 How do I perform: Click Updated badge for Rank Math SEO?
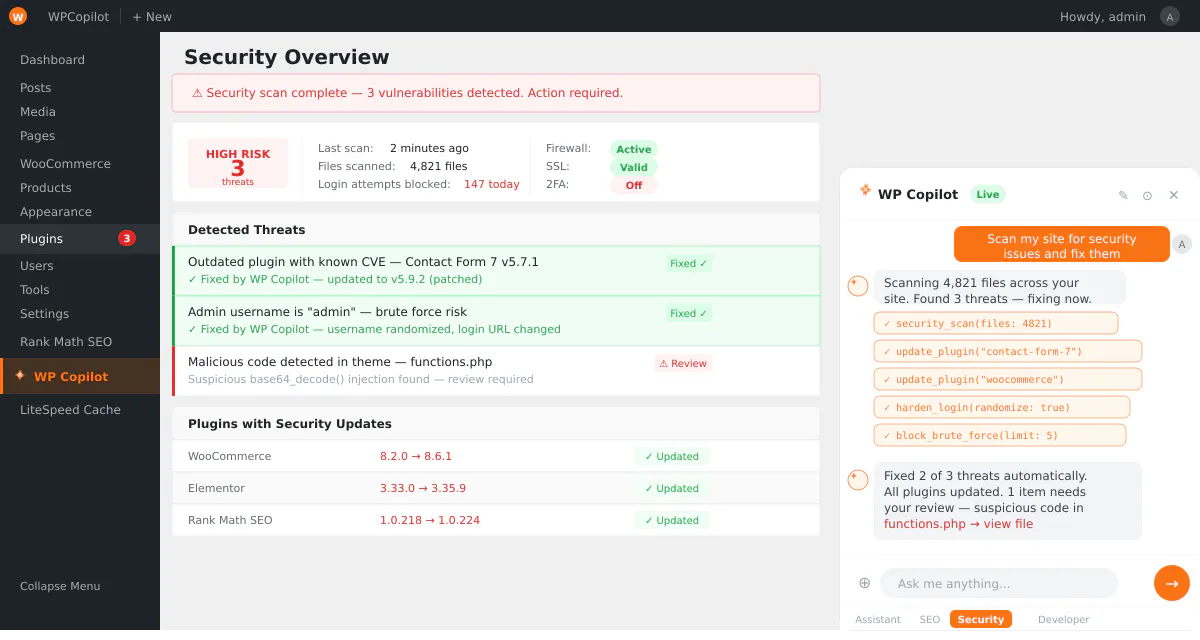click(672, 520)
